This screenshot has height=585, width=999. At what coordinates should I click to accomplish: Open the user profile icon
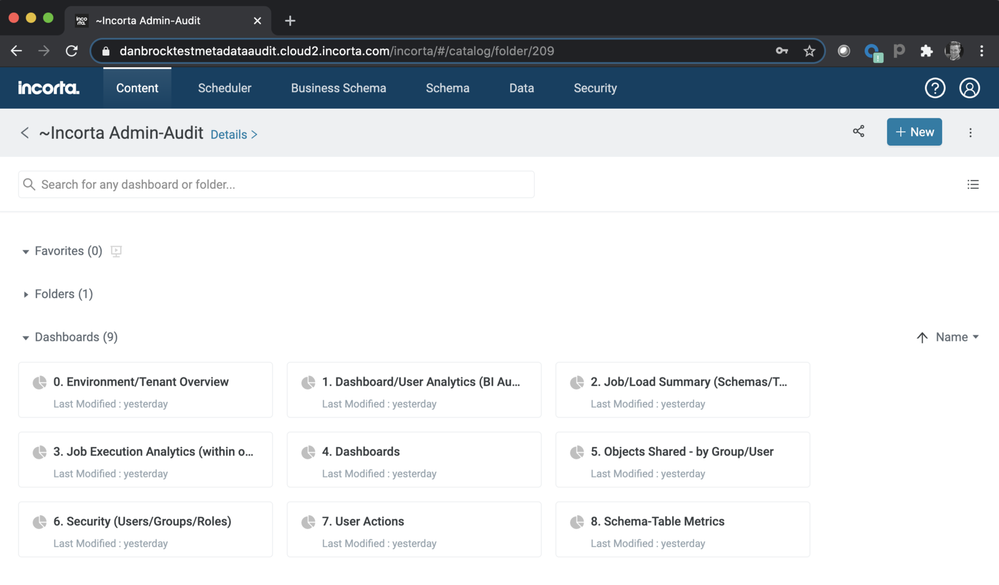969,88
